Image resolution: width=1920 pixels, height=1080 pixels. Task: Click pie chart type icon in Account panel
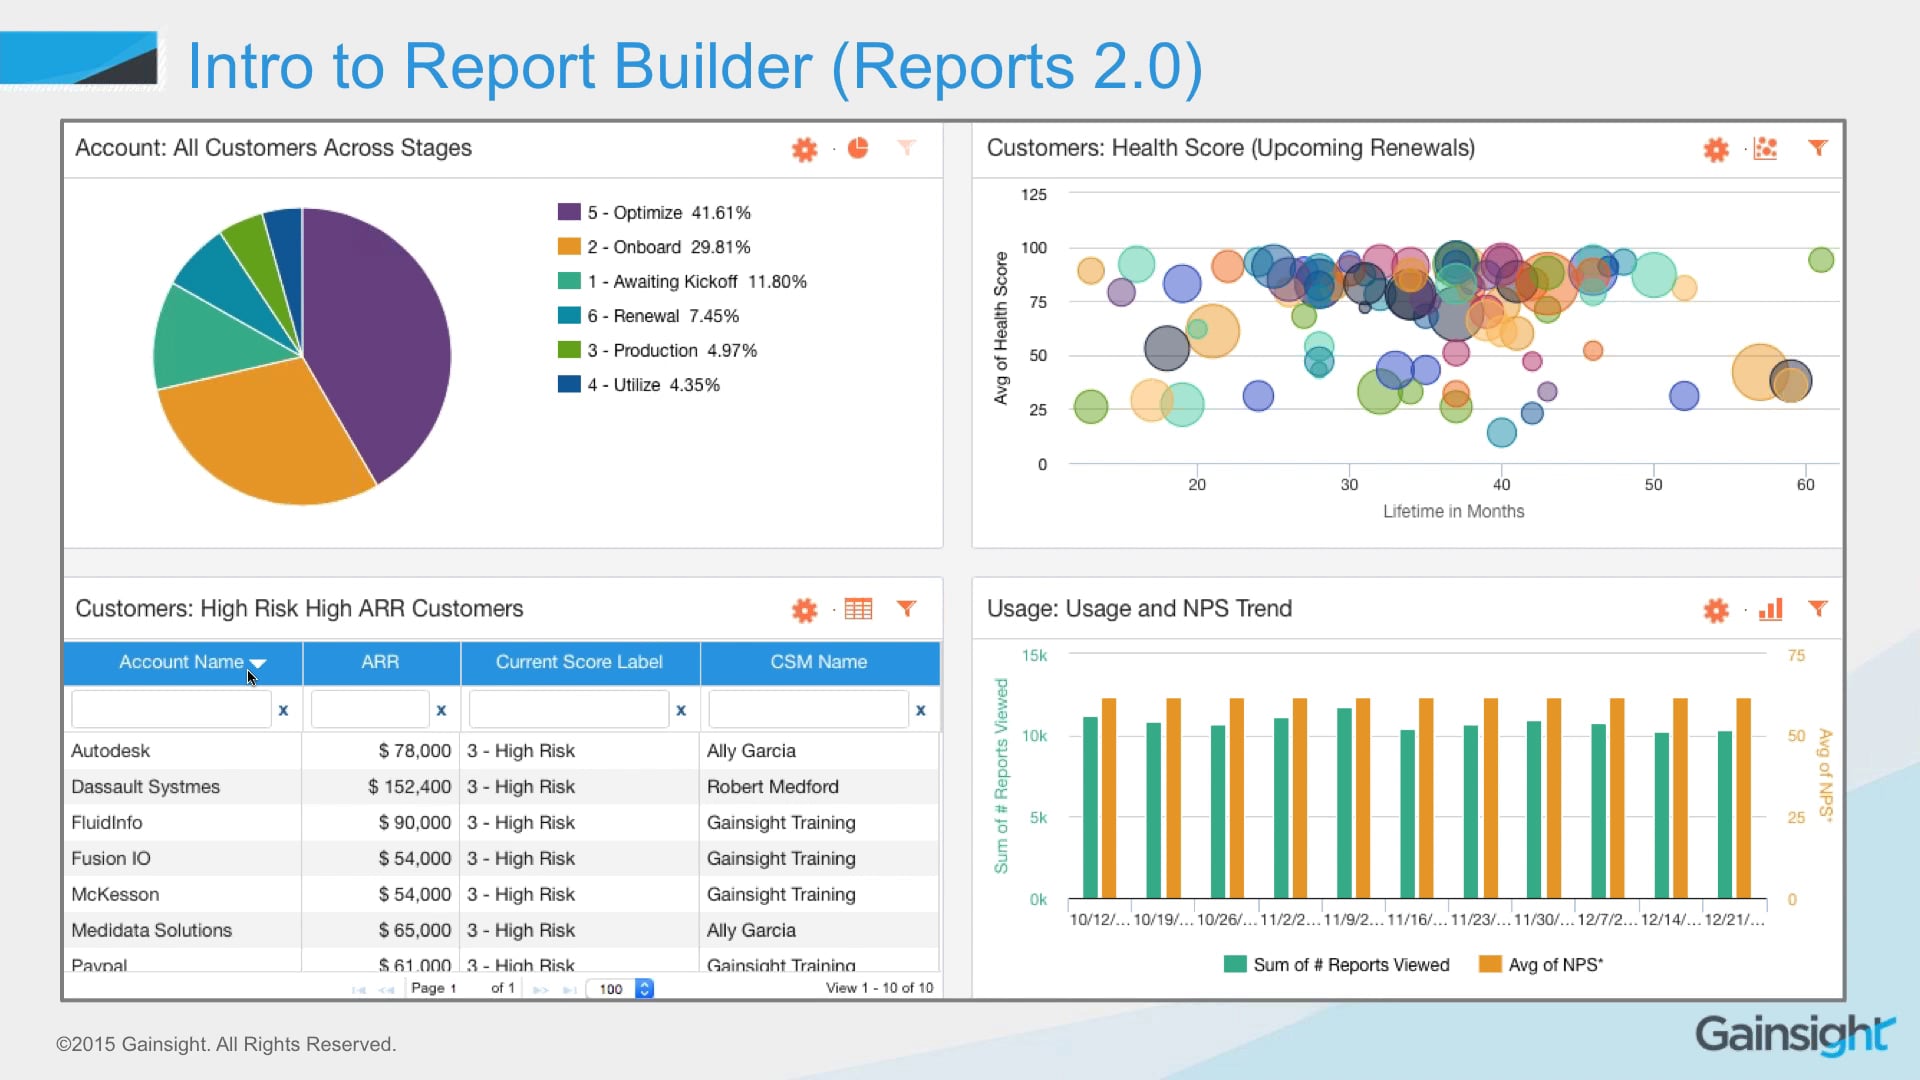click(858, 148)
